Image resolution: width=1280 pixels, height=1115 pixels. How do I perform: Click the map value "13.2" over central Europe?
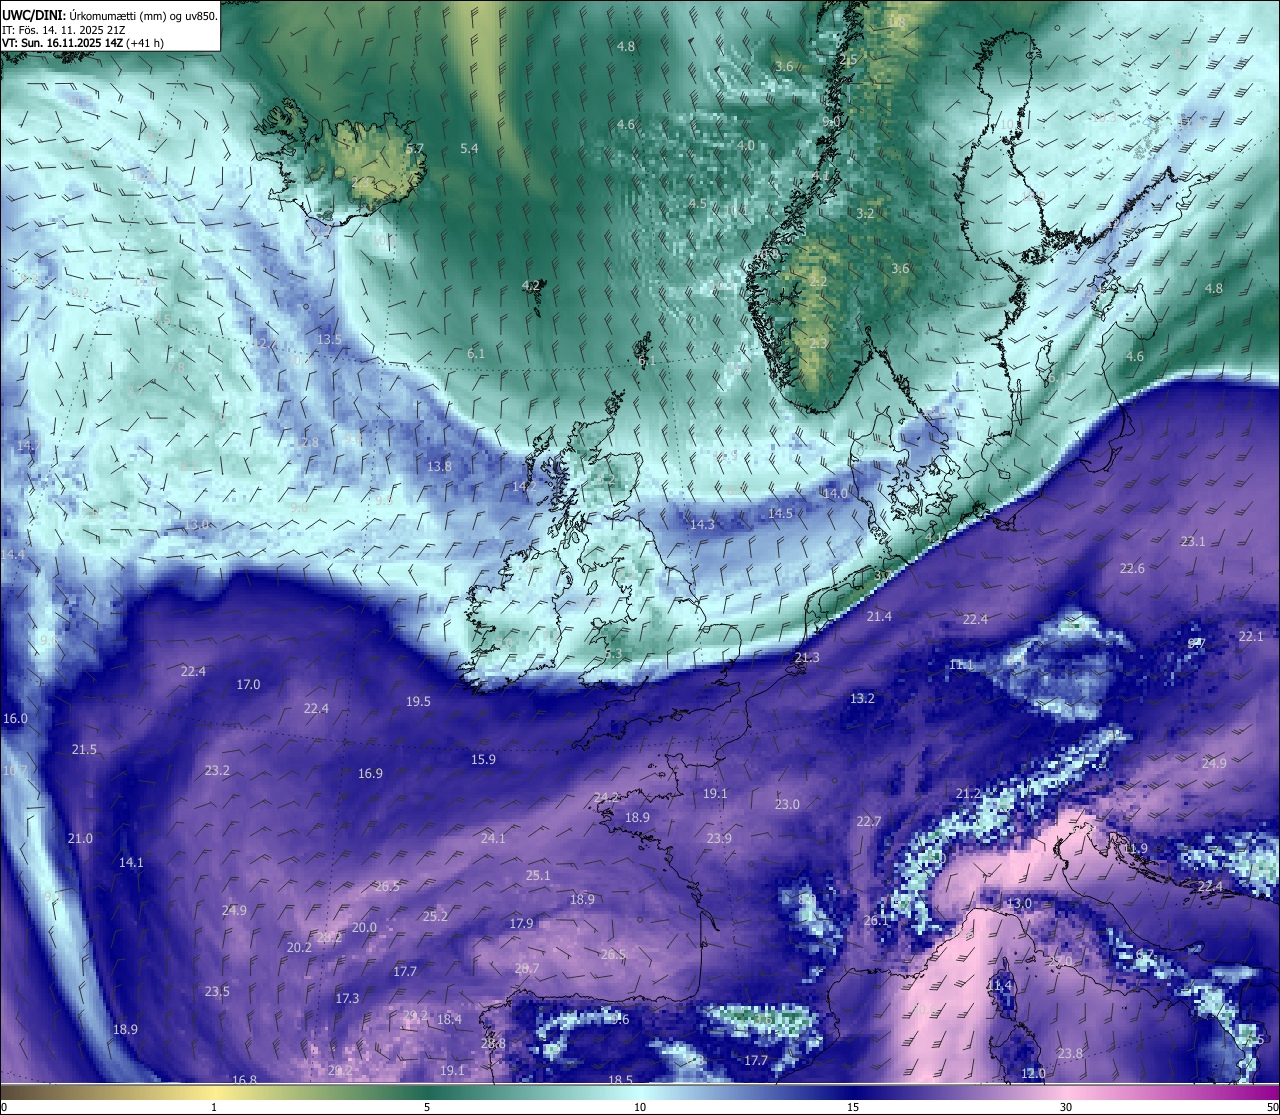862,698
